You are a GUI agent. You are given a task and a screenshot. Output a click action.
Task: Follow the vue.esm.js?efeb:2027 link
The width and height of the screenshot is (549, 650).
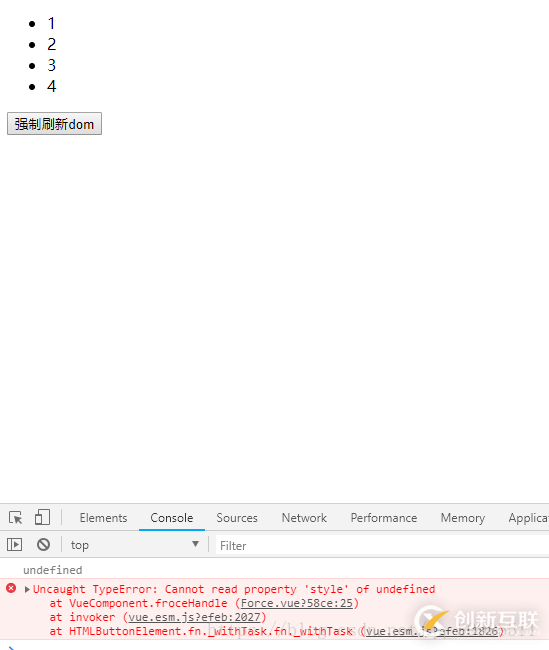[194, 617]
